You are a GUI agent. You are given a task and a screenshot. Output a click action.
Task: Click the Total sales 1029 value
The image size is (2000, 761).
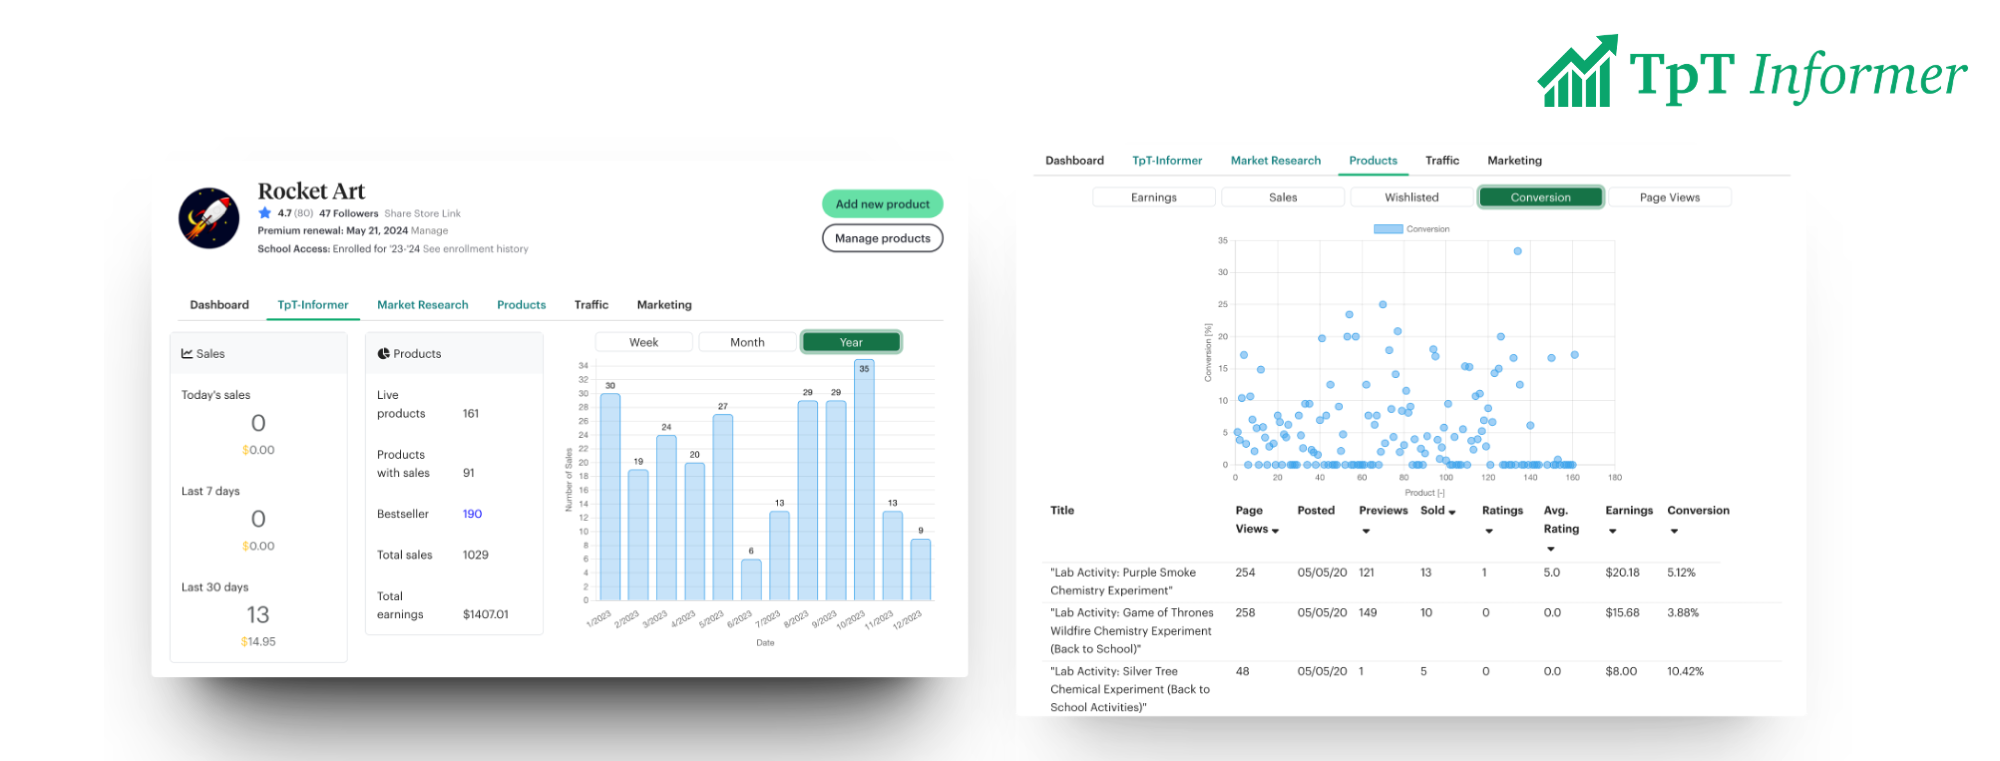tap(475, 555)
